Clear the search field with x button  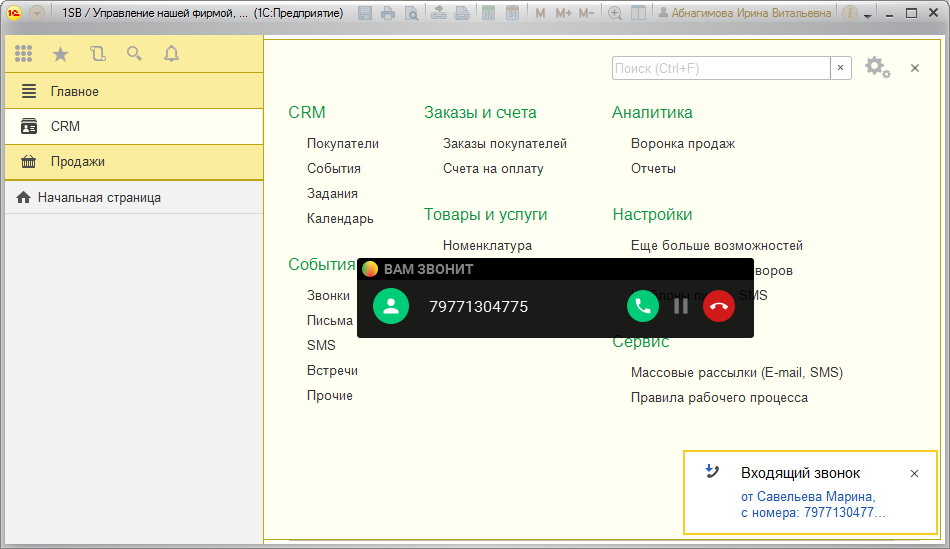click(x=841, y=68)
